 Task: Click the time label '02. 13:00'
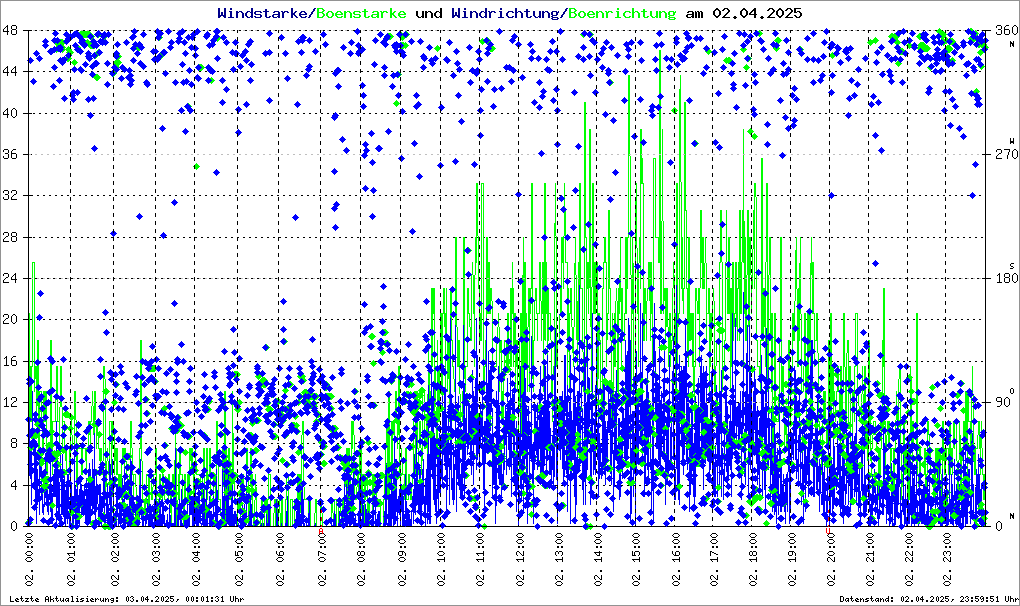(559, 559)
